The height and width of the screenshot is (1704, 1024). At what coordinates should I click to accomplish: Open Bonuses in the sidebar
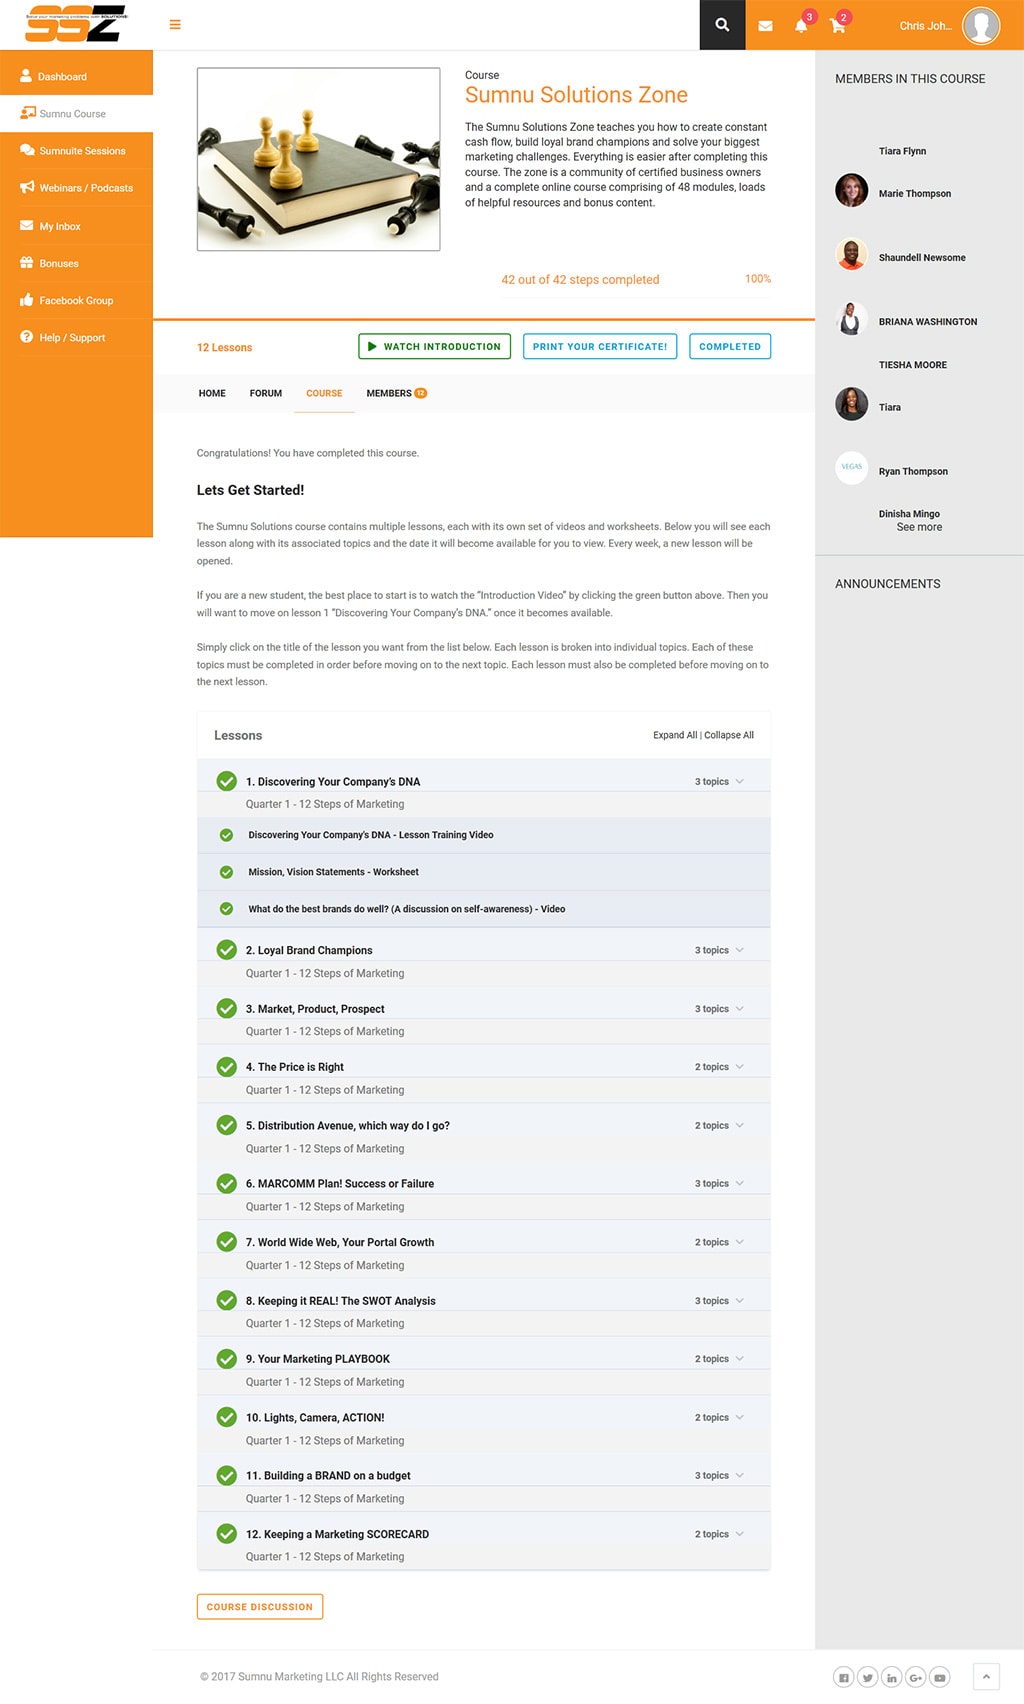click(x=76, y=263)
